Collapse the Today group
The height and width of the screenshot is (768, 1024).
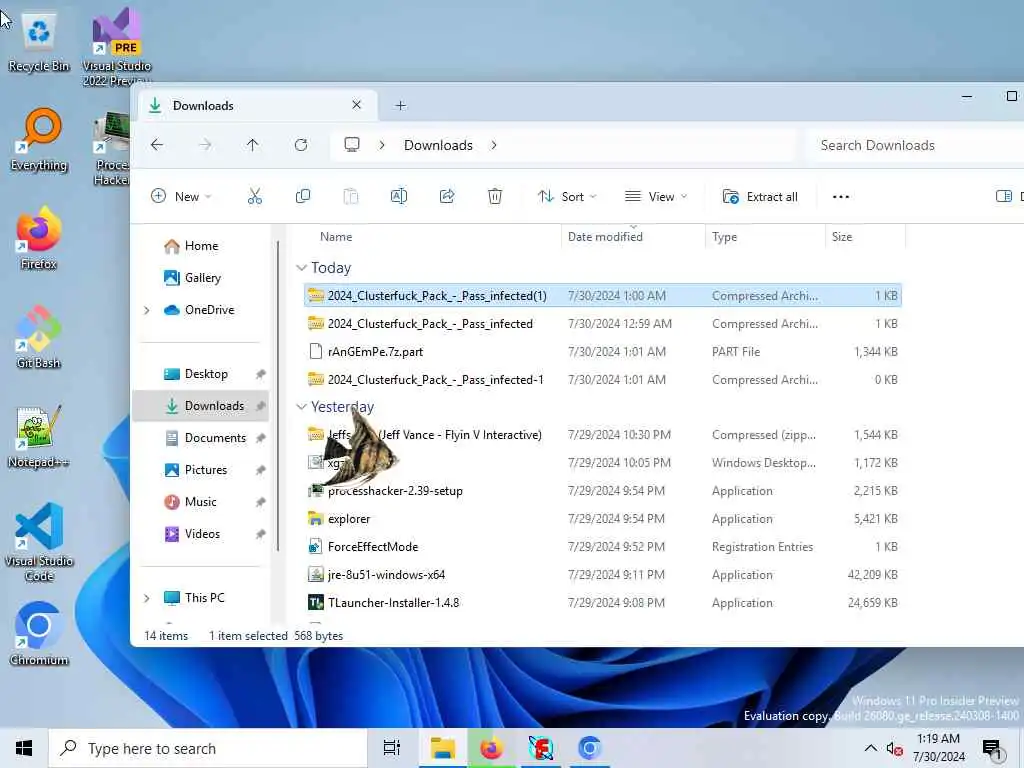pyautogui.click(x=301, y=268)
